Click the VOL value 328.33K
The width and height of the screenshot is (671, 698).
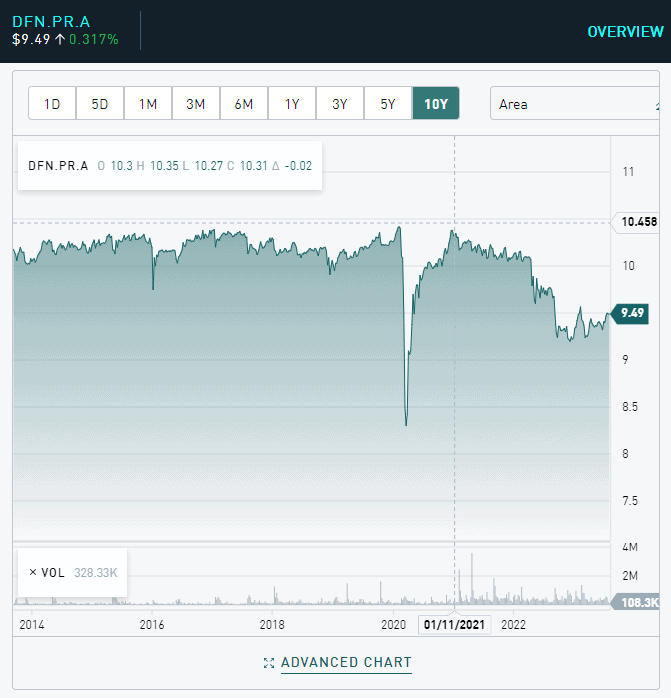point(96,572)
